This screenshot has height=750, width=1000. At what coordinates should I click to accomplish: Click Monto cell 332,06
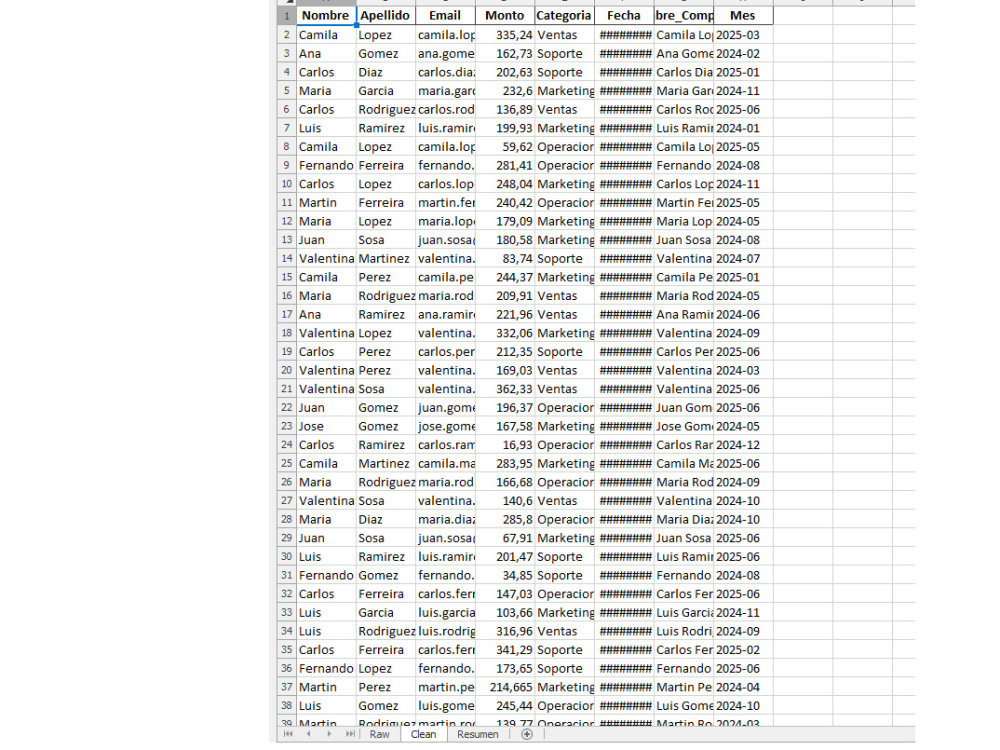pyautogui.click(x=504, y=333)
